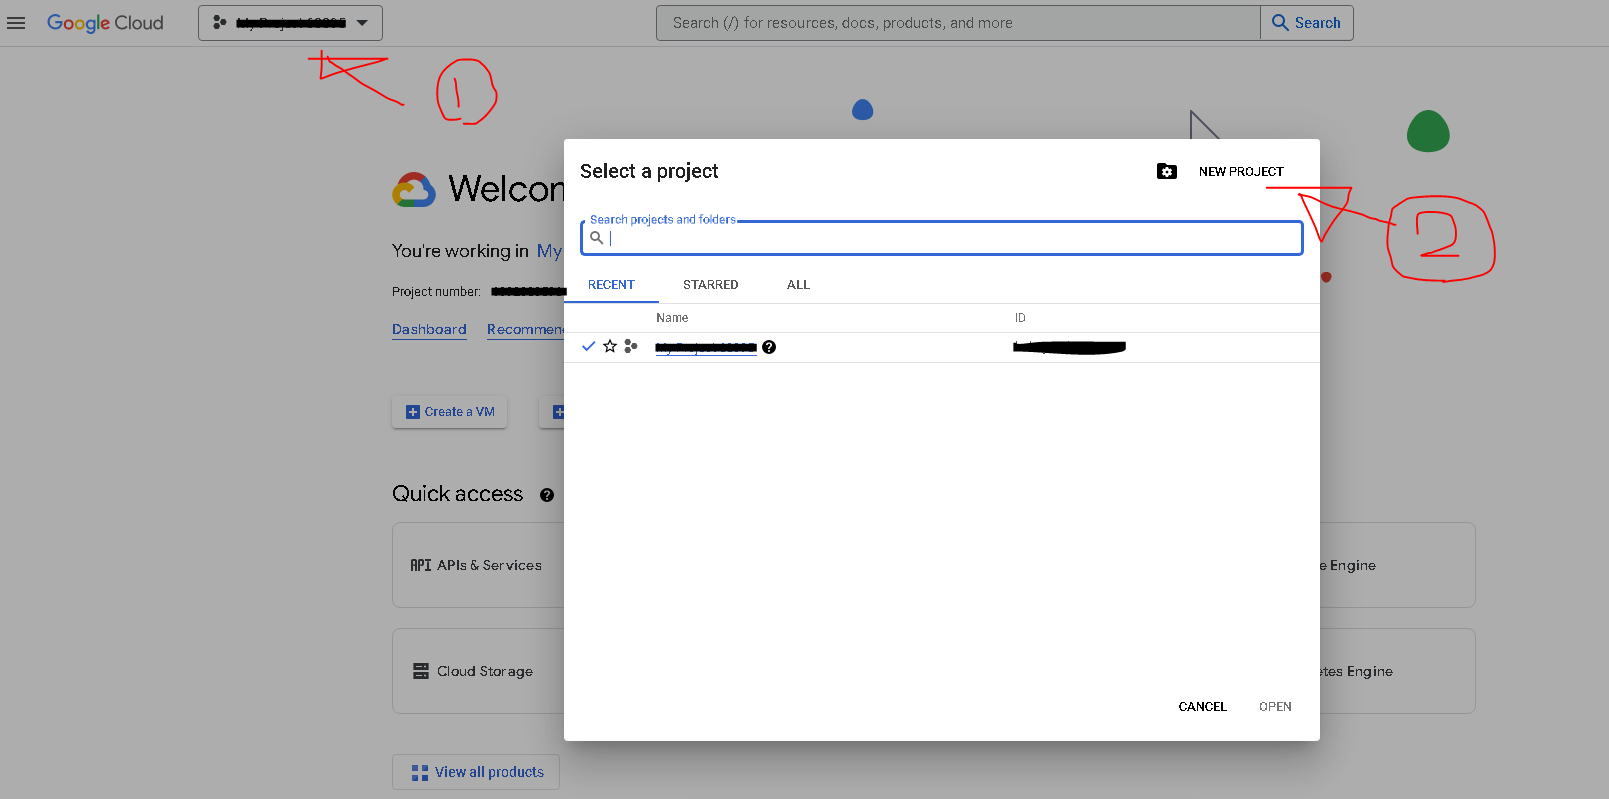Focus the top resource search bar
The image size is (1609, 799).
point(958,23)
